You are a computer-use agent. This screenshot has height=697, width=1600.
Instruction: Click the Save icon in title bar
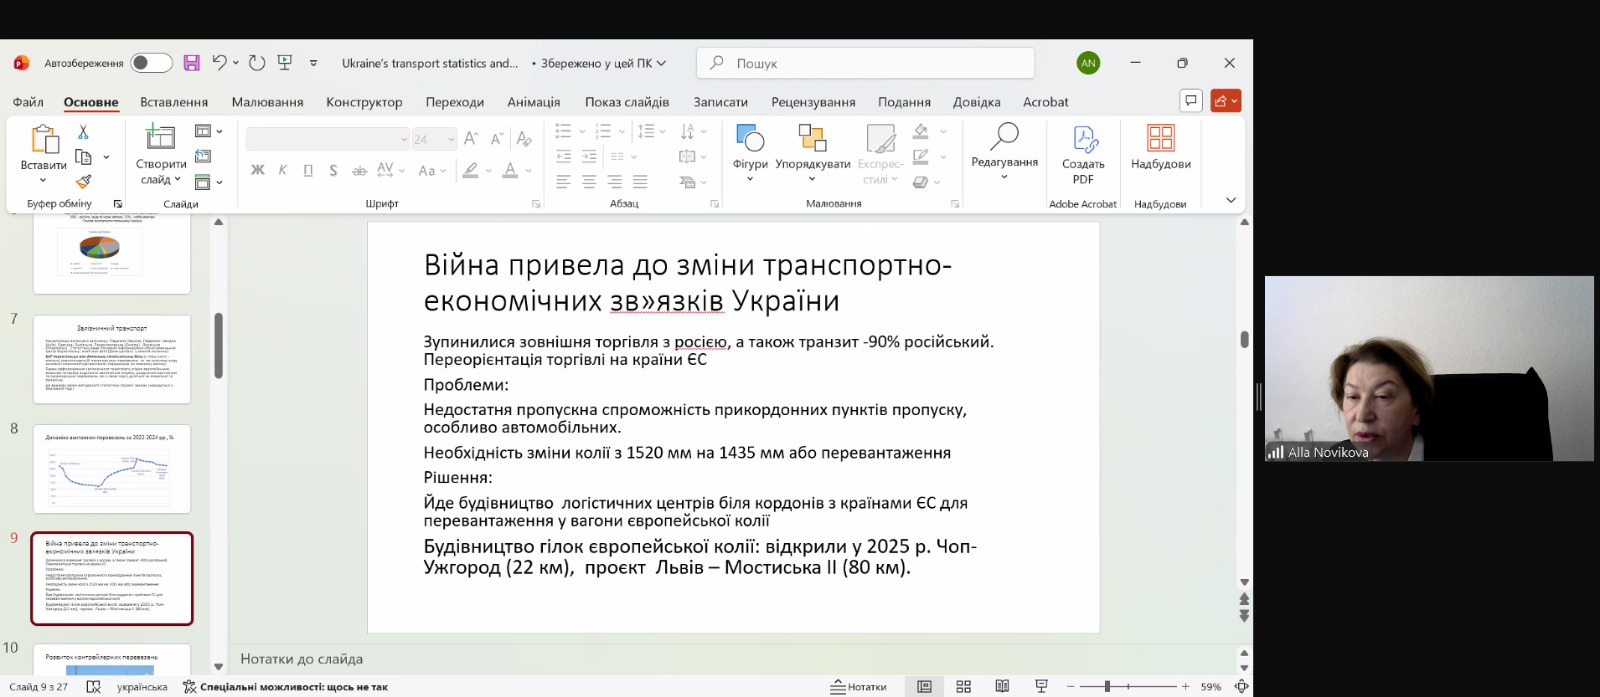(x=192, y=63)
